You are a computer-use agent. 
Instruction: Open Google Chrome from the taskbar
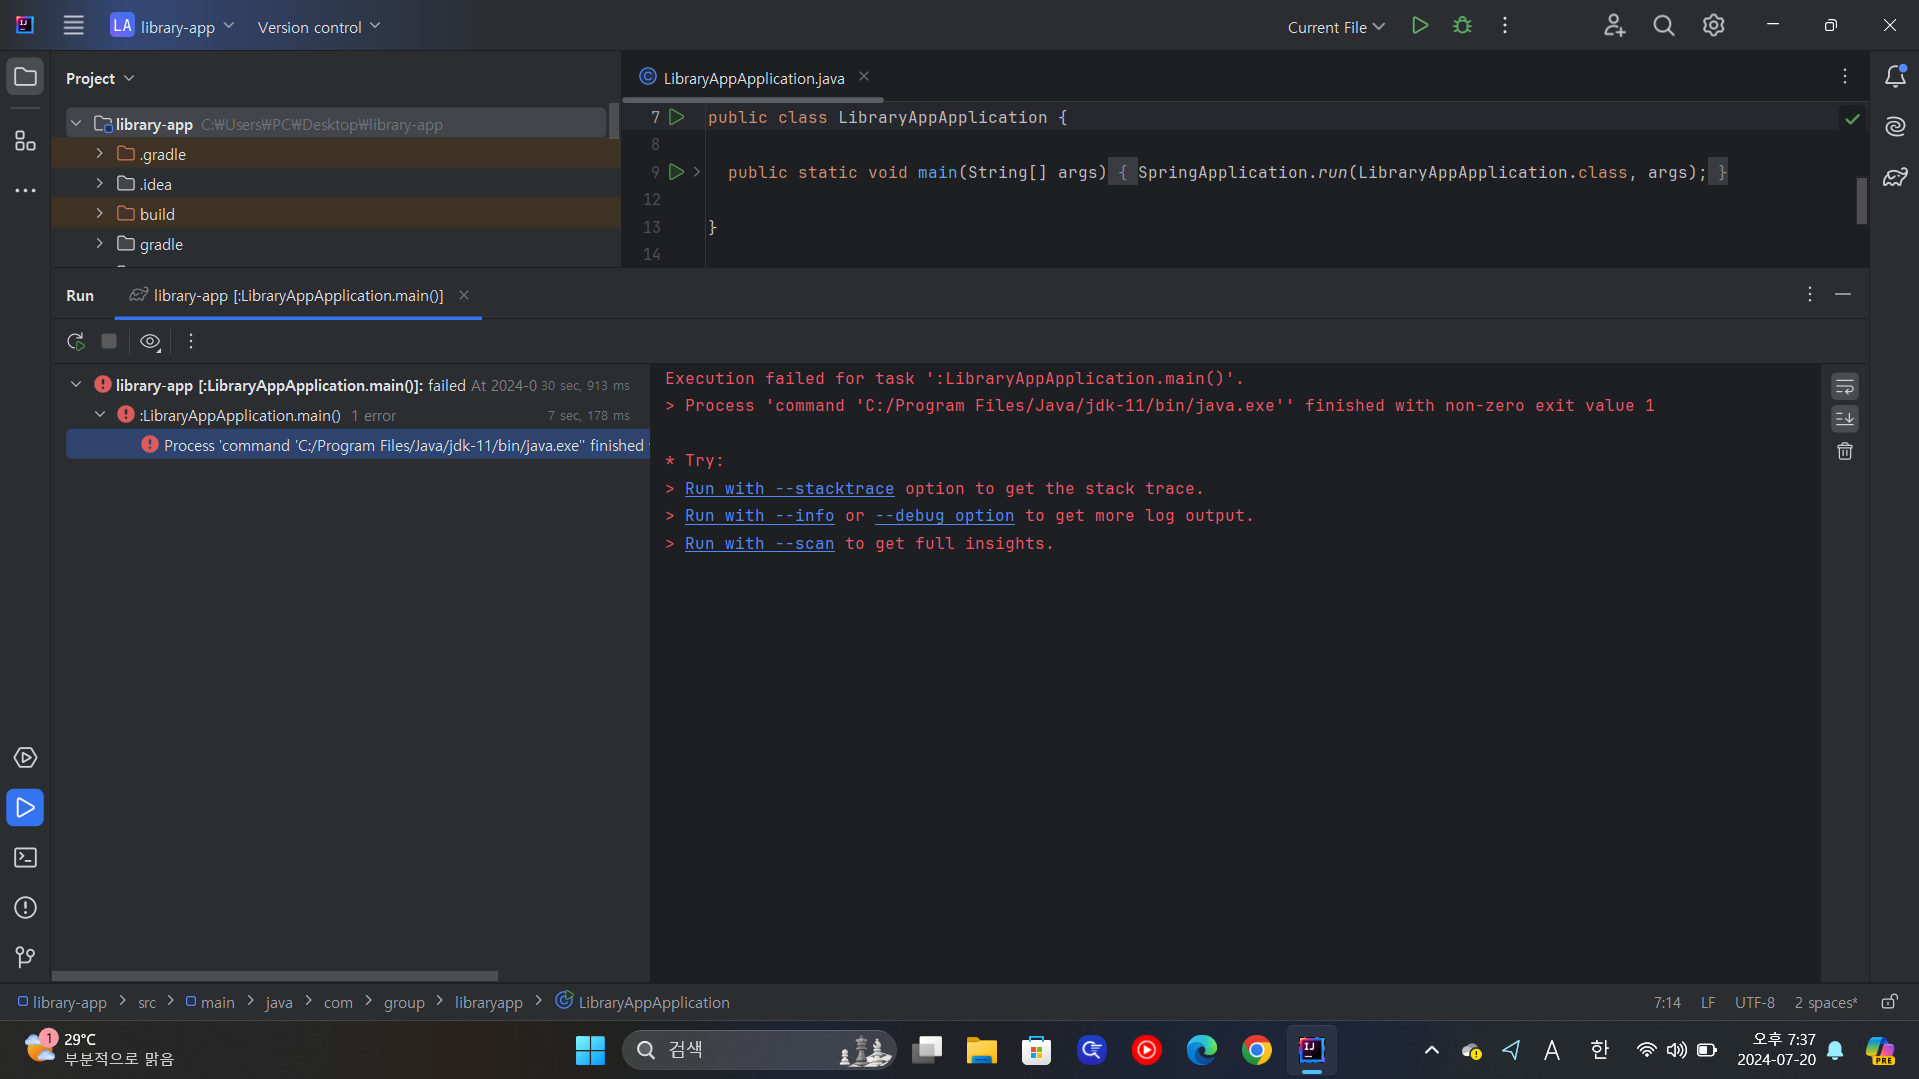click(1256, 1050)
